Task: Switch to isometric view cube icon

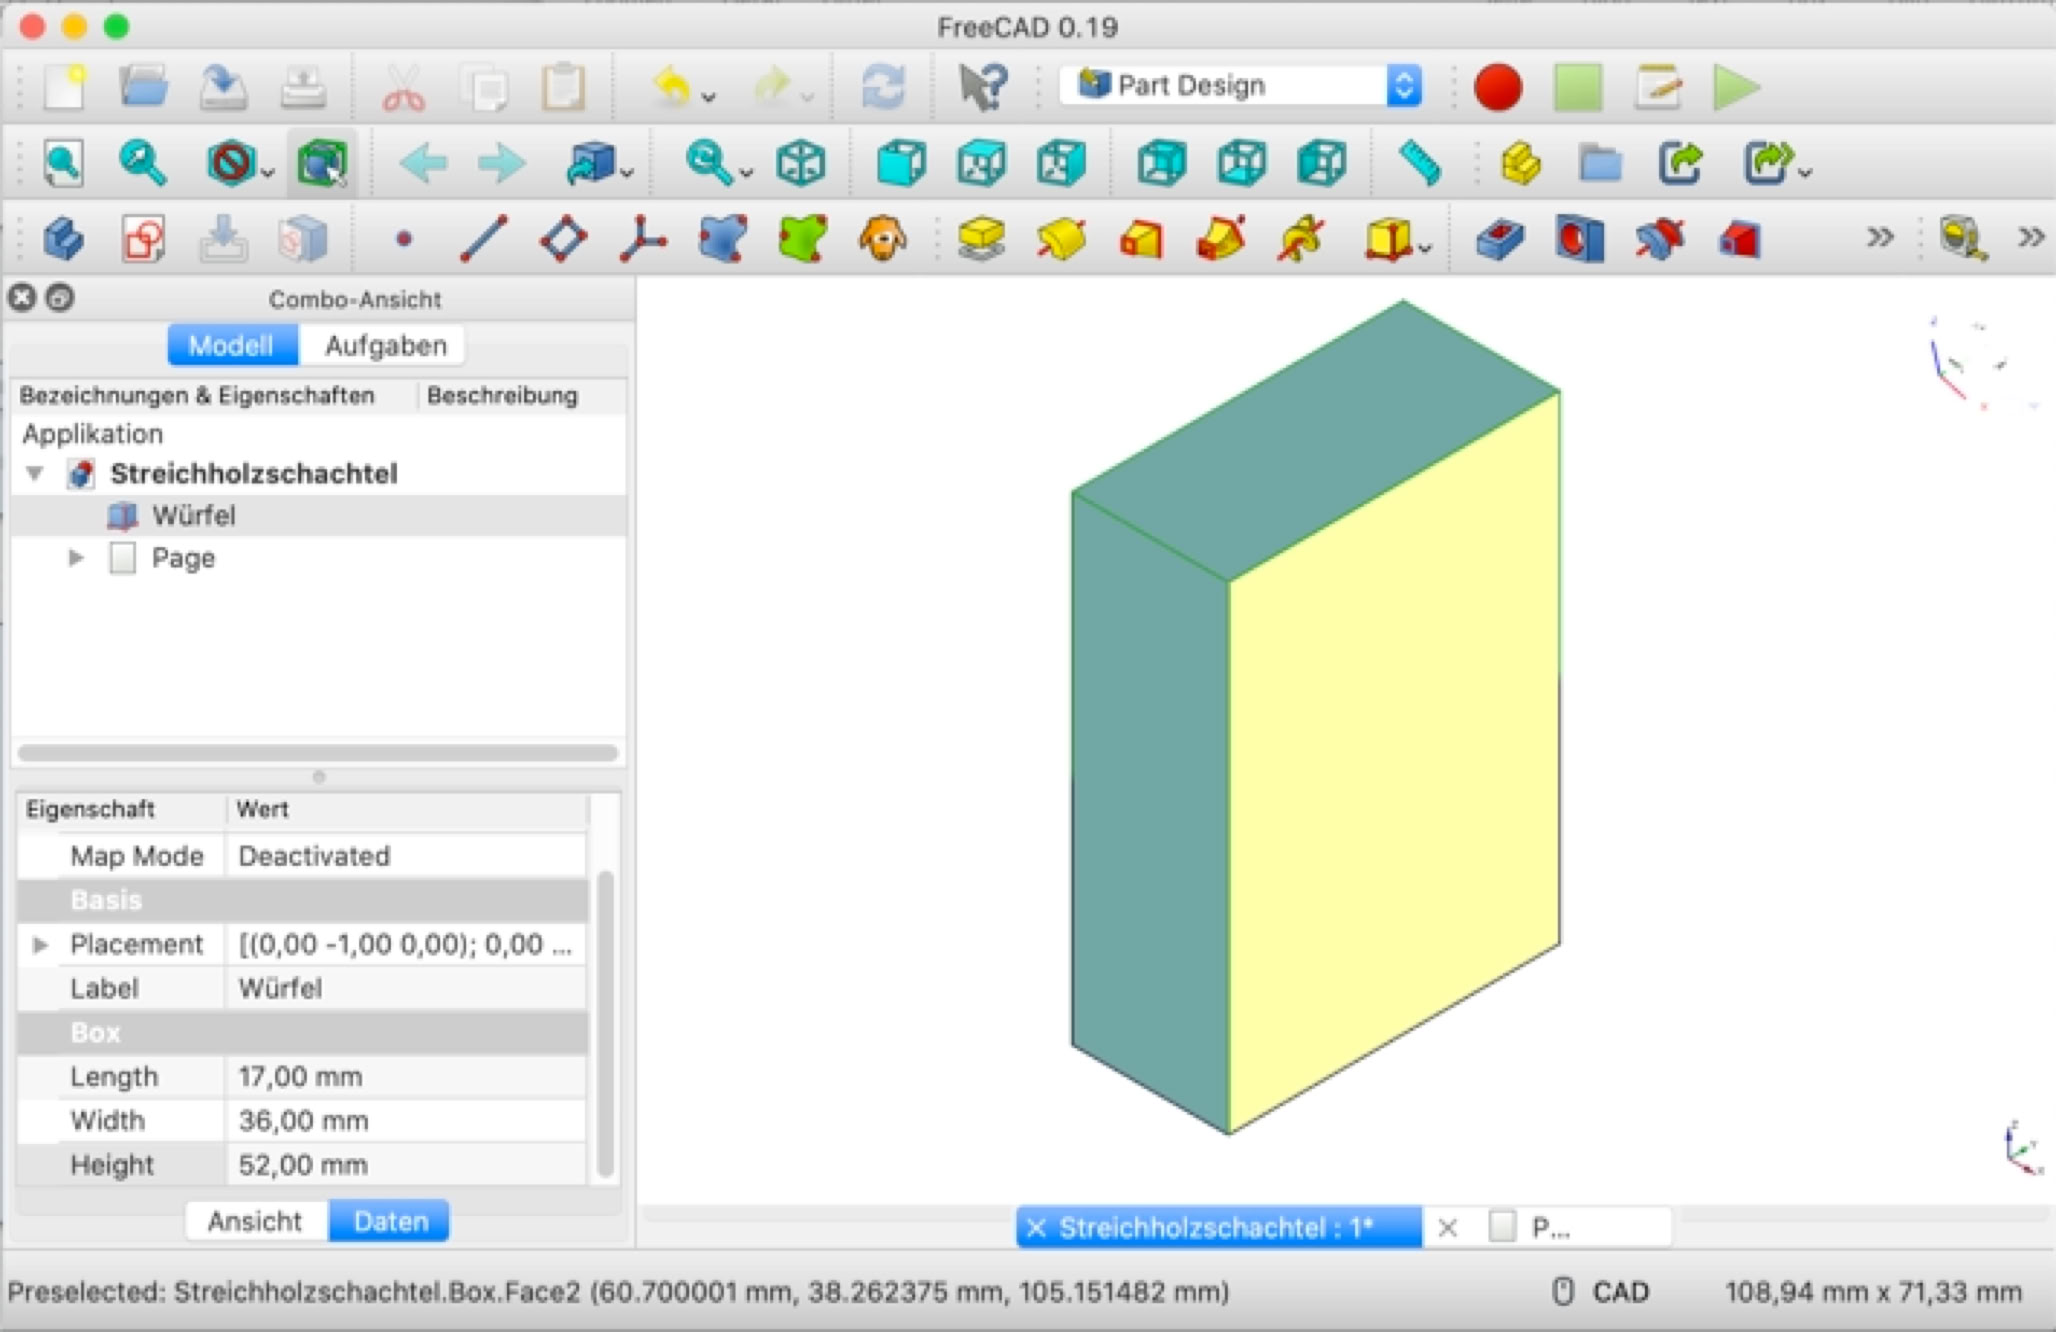Action: pos(801,163)
